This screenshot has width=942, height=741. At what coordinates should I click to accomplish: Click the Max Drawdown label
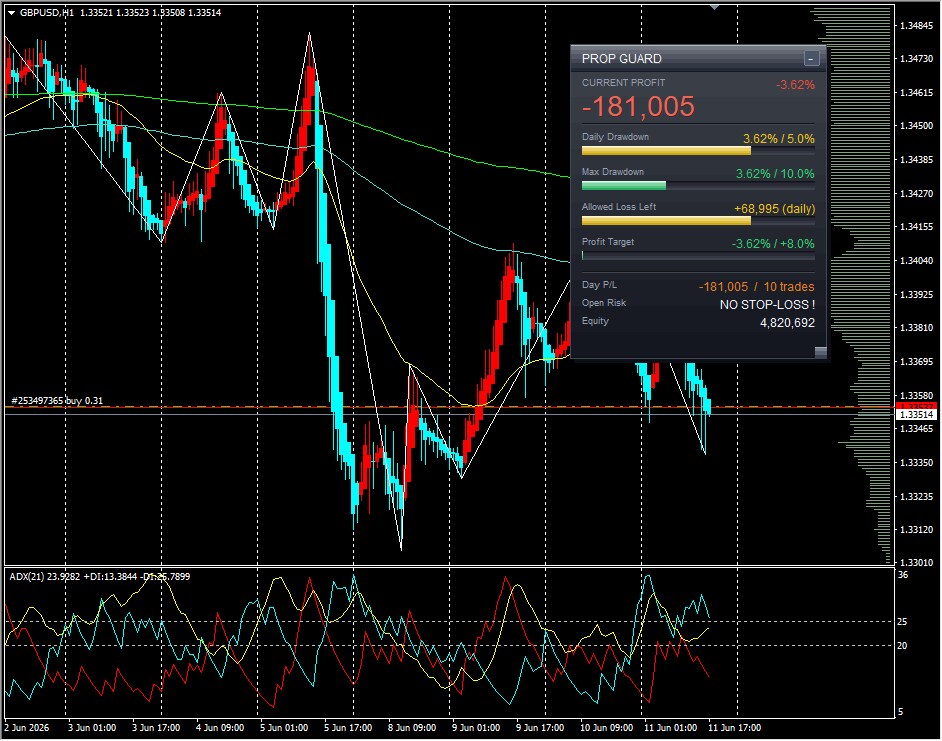pyautogui.click(x=613, y=172)
